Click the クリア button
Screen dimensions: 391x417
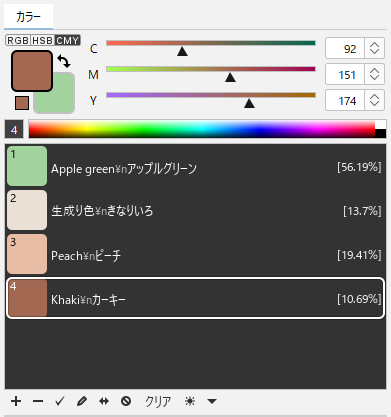coord(158,401)
